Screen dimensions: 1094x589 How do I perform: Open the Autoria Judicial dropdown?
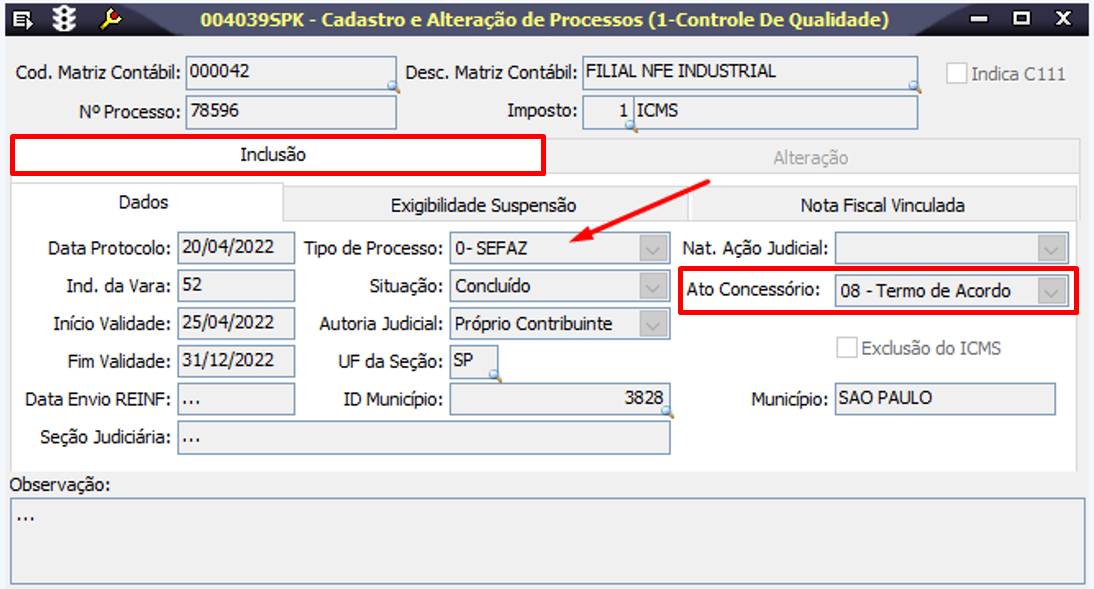pyautogui.click(x=654, y=324)
